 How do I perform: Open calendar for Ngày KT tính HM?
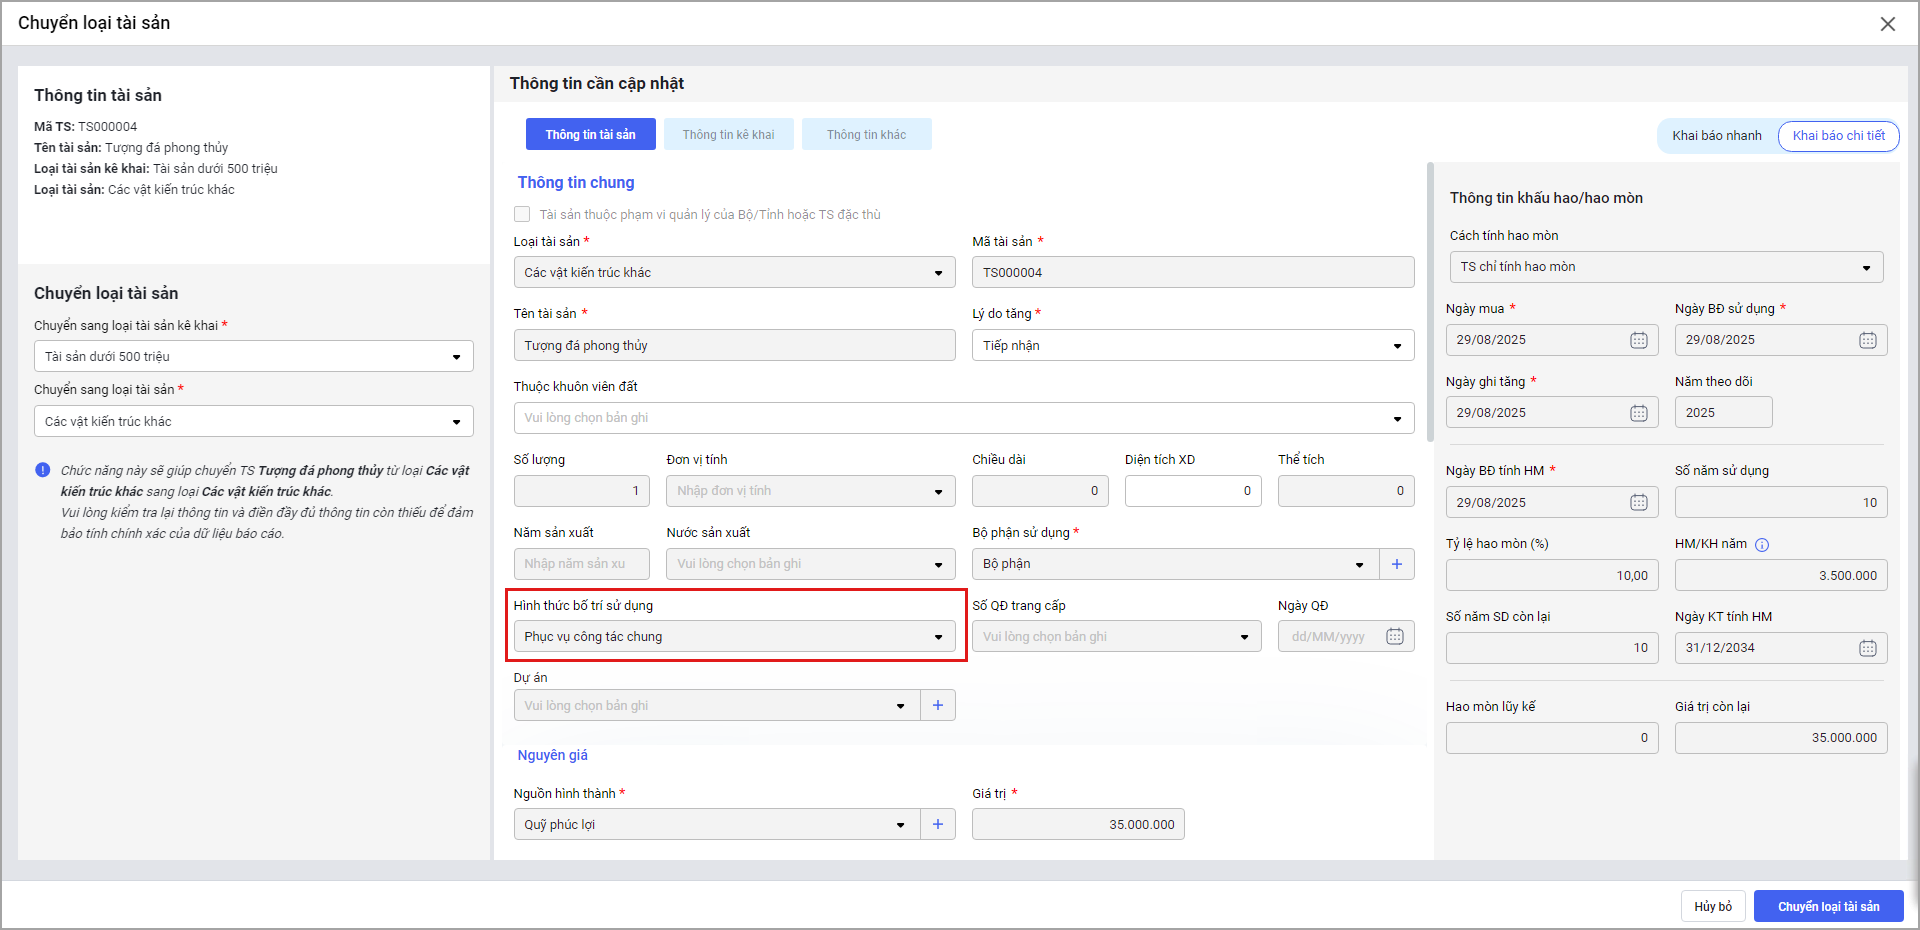coord(1867,648)
